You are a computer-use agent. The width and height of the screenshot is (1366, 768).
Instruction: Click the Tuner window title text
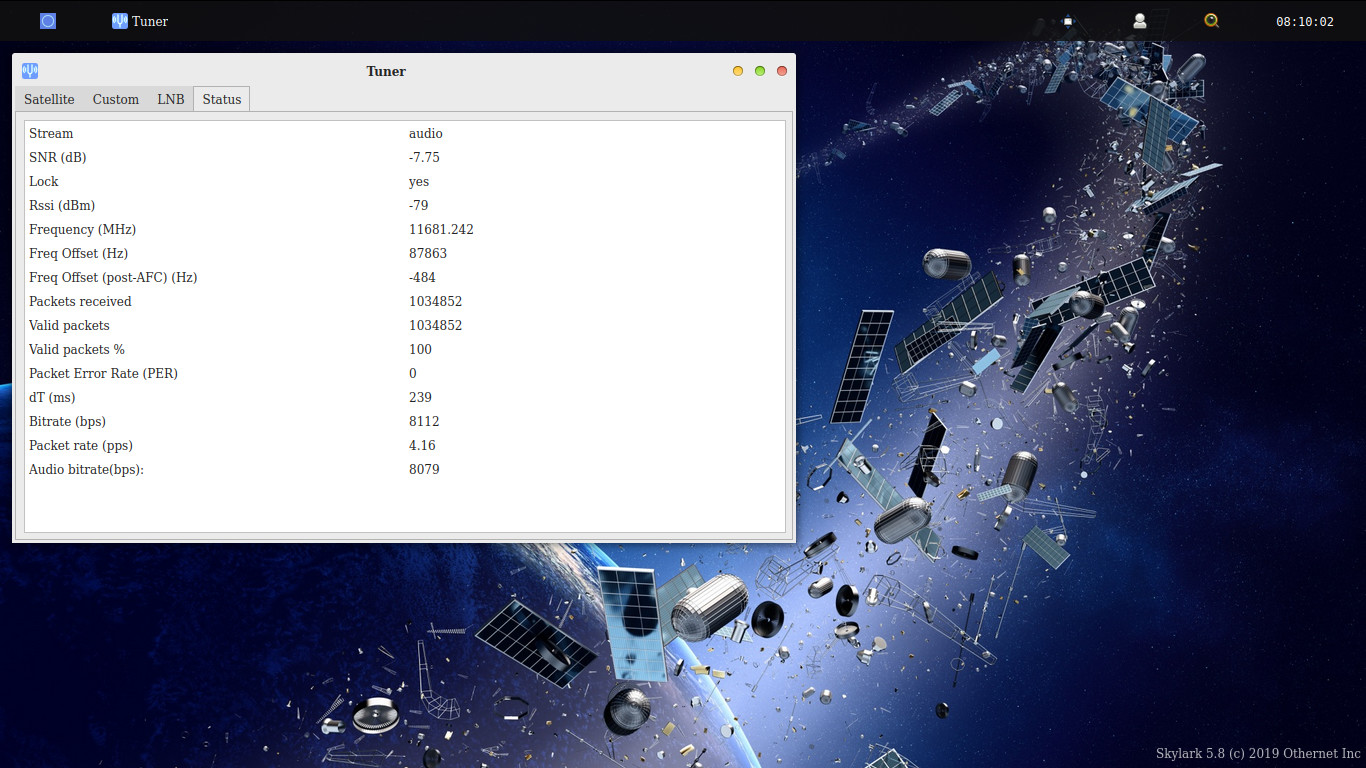click(x=386, y=71)
